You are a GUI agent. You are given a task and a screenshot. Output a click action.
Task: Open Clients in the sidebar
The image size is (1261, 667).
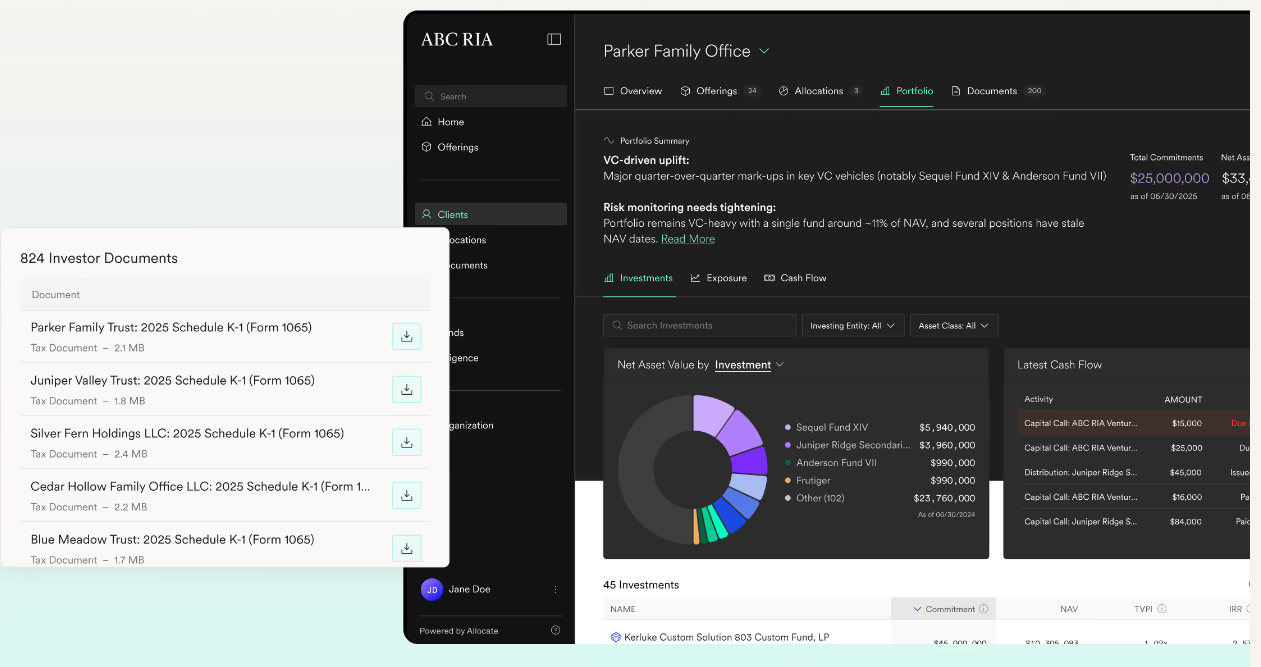tap(491, 214)
